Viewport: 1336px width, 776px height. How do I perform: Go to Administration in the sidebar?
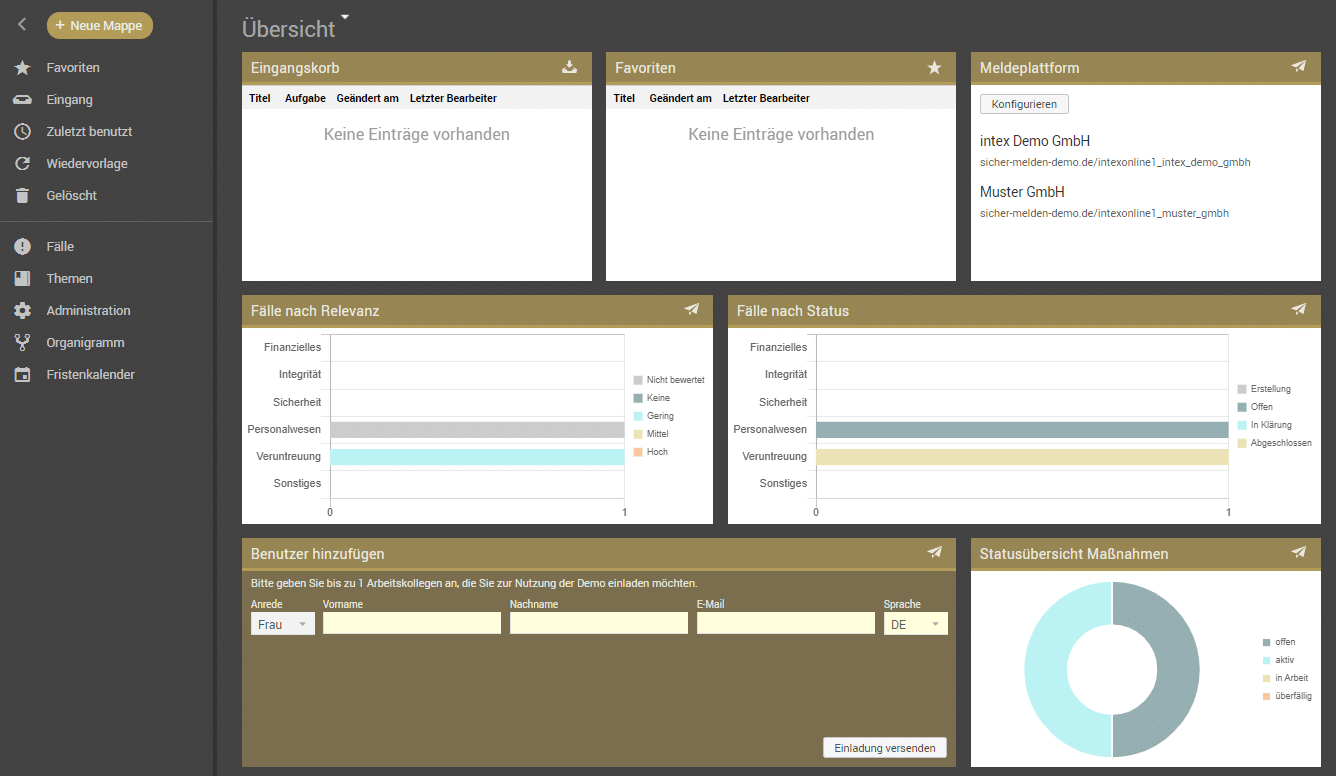88,310
